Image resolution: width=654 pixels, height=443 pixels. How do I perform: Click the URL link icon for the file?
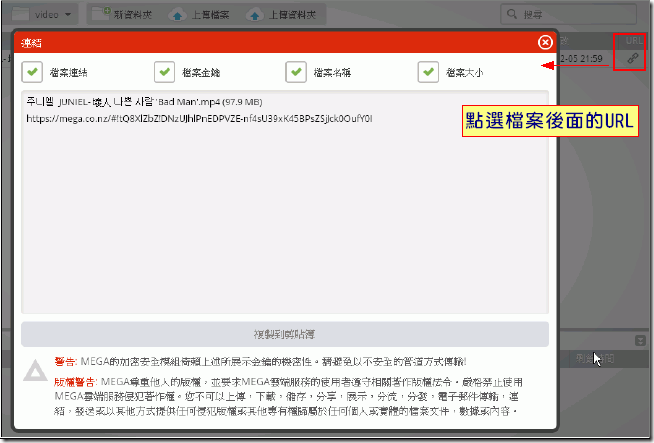click(x=631, y=59)
